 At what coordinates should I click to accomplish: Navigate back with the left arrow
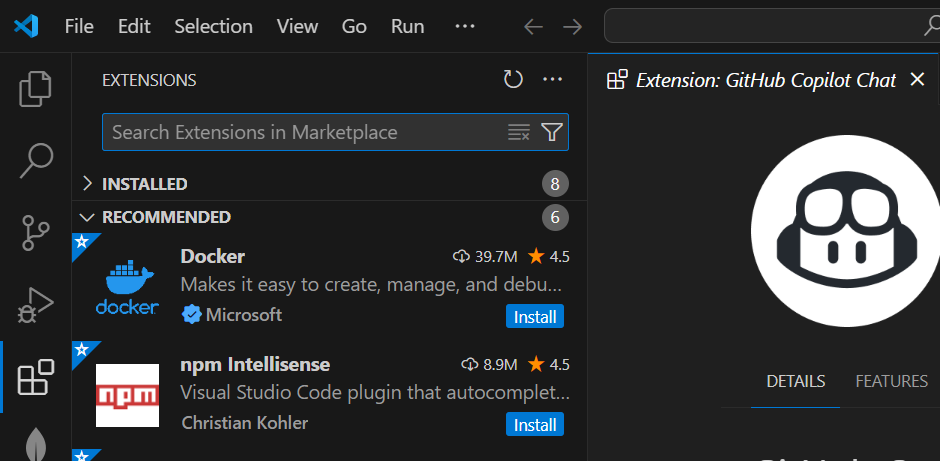[533, 27]
